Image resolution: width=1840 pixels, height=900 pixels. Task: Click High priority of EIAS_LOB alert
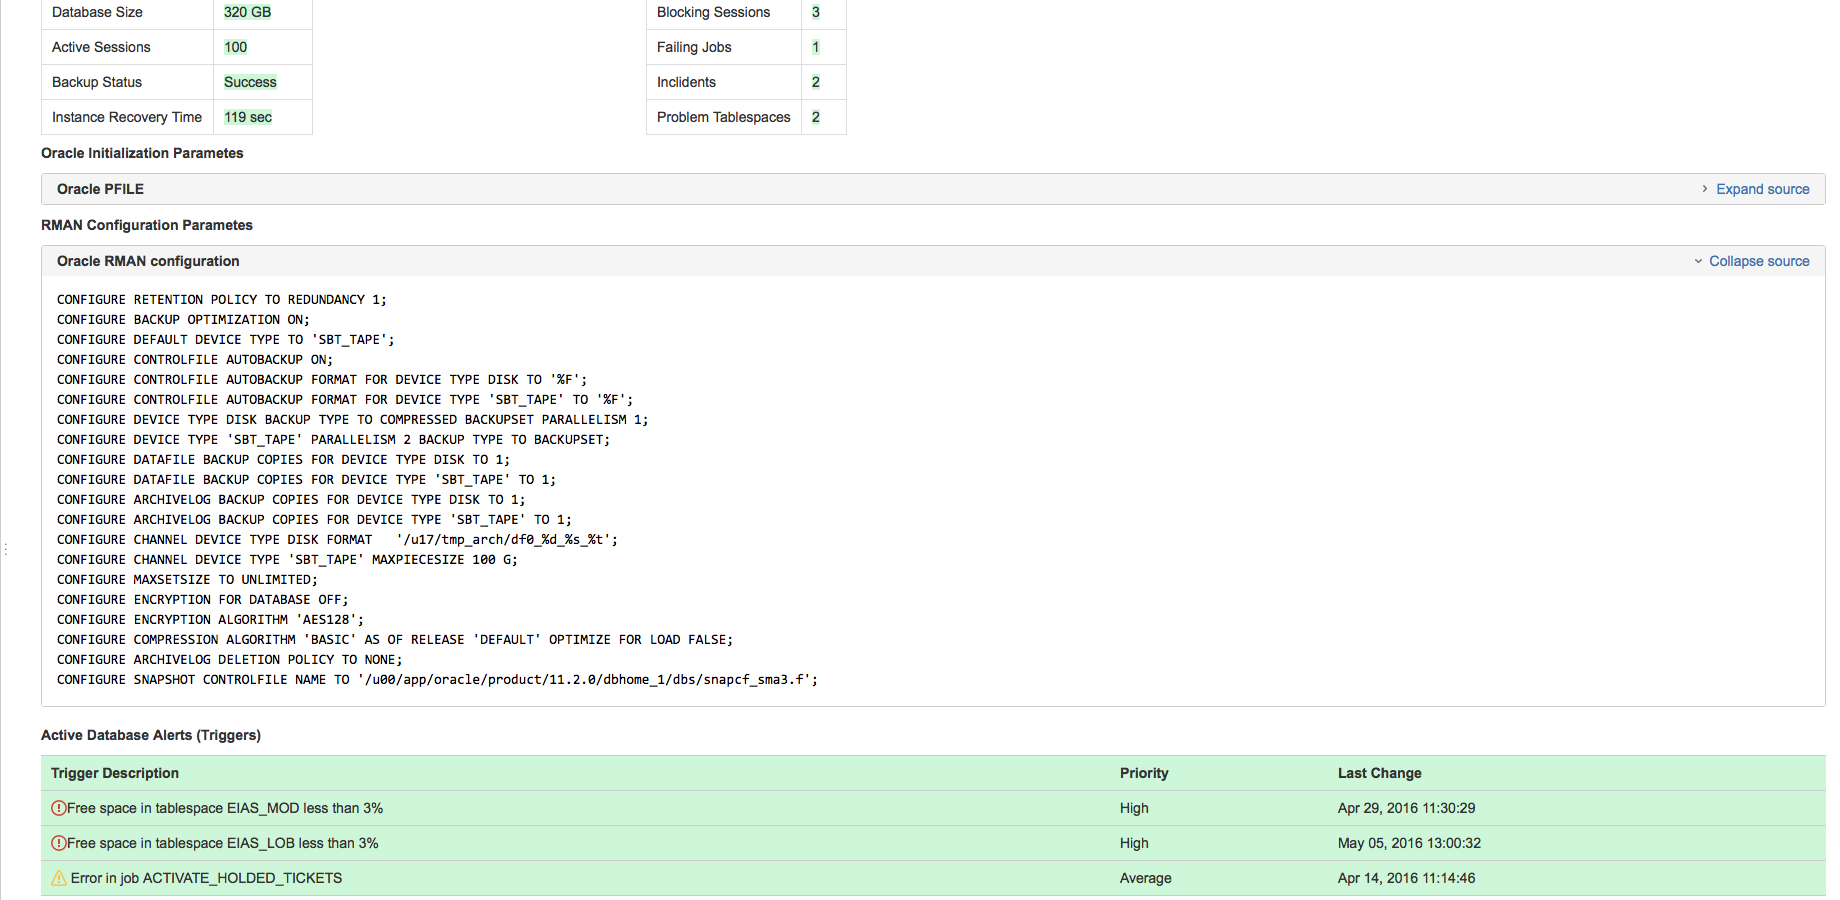point(1134,843)
